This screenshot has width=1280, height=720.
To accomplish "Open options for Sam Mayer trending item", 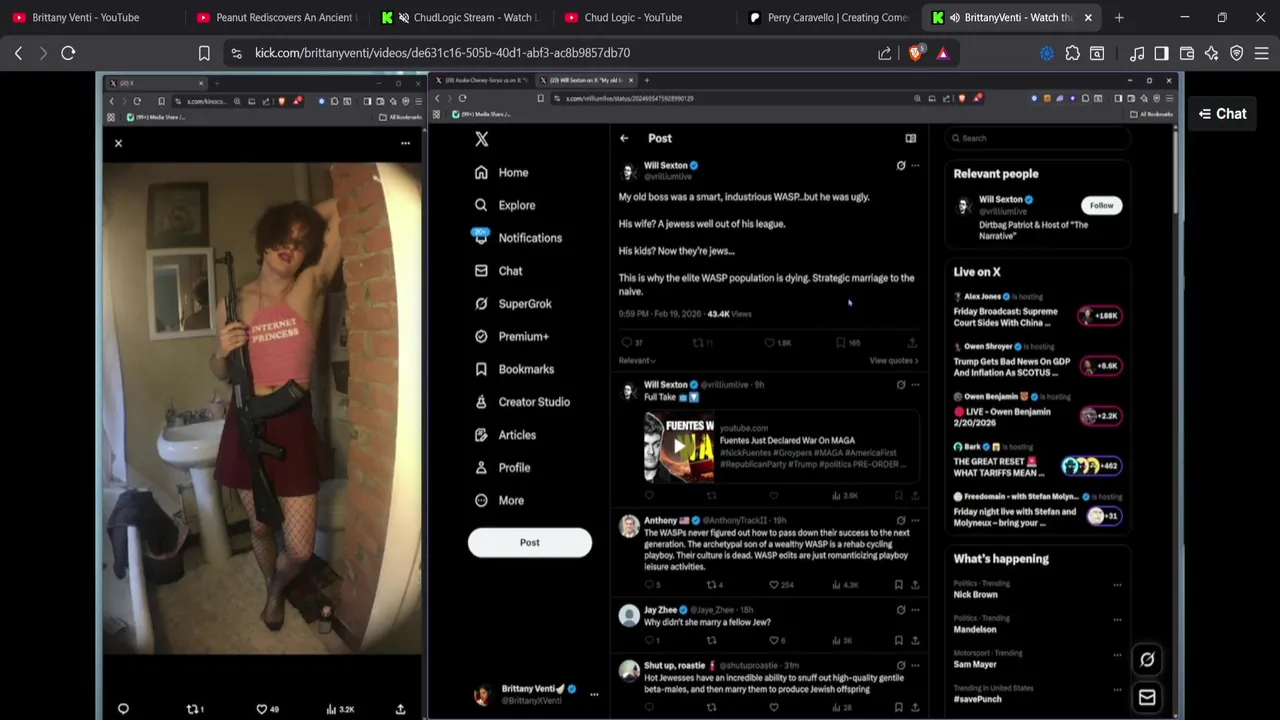I will coord(1117,655).
